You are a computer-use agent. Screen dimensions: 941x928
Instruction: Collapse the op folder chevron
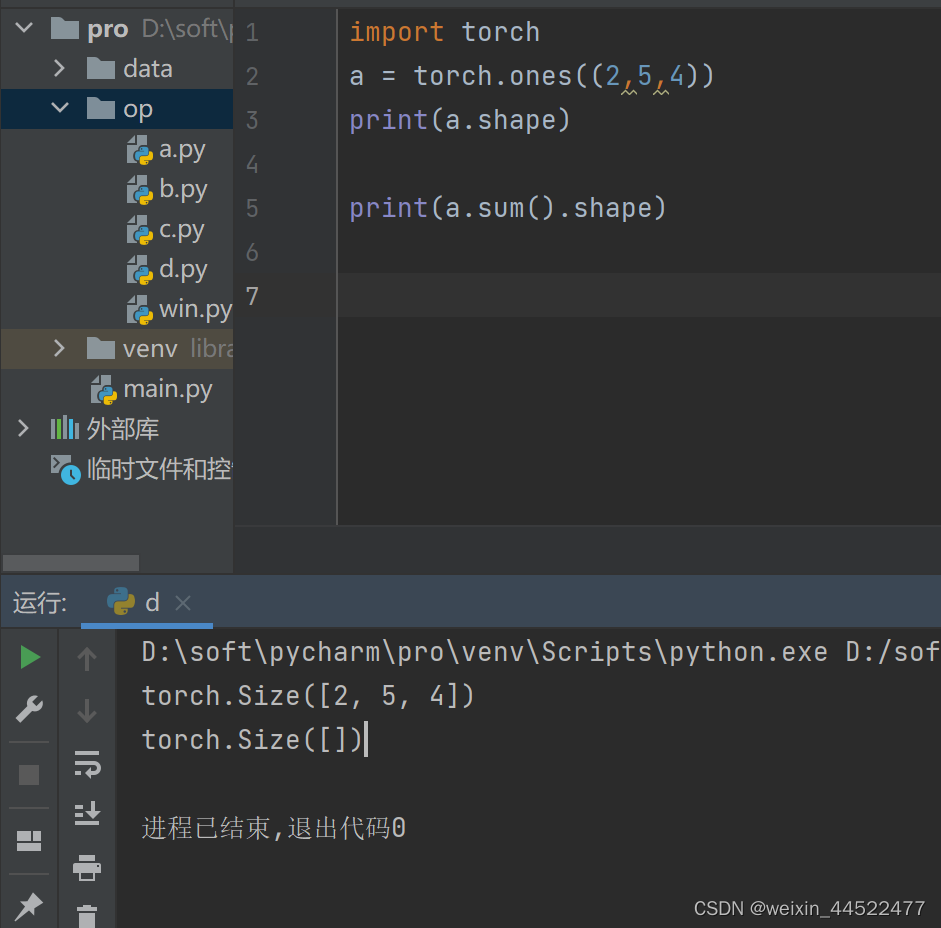pyautogui.click(x=60, y=108)
